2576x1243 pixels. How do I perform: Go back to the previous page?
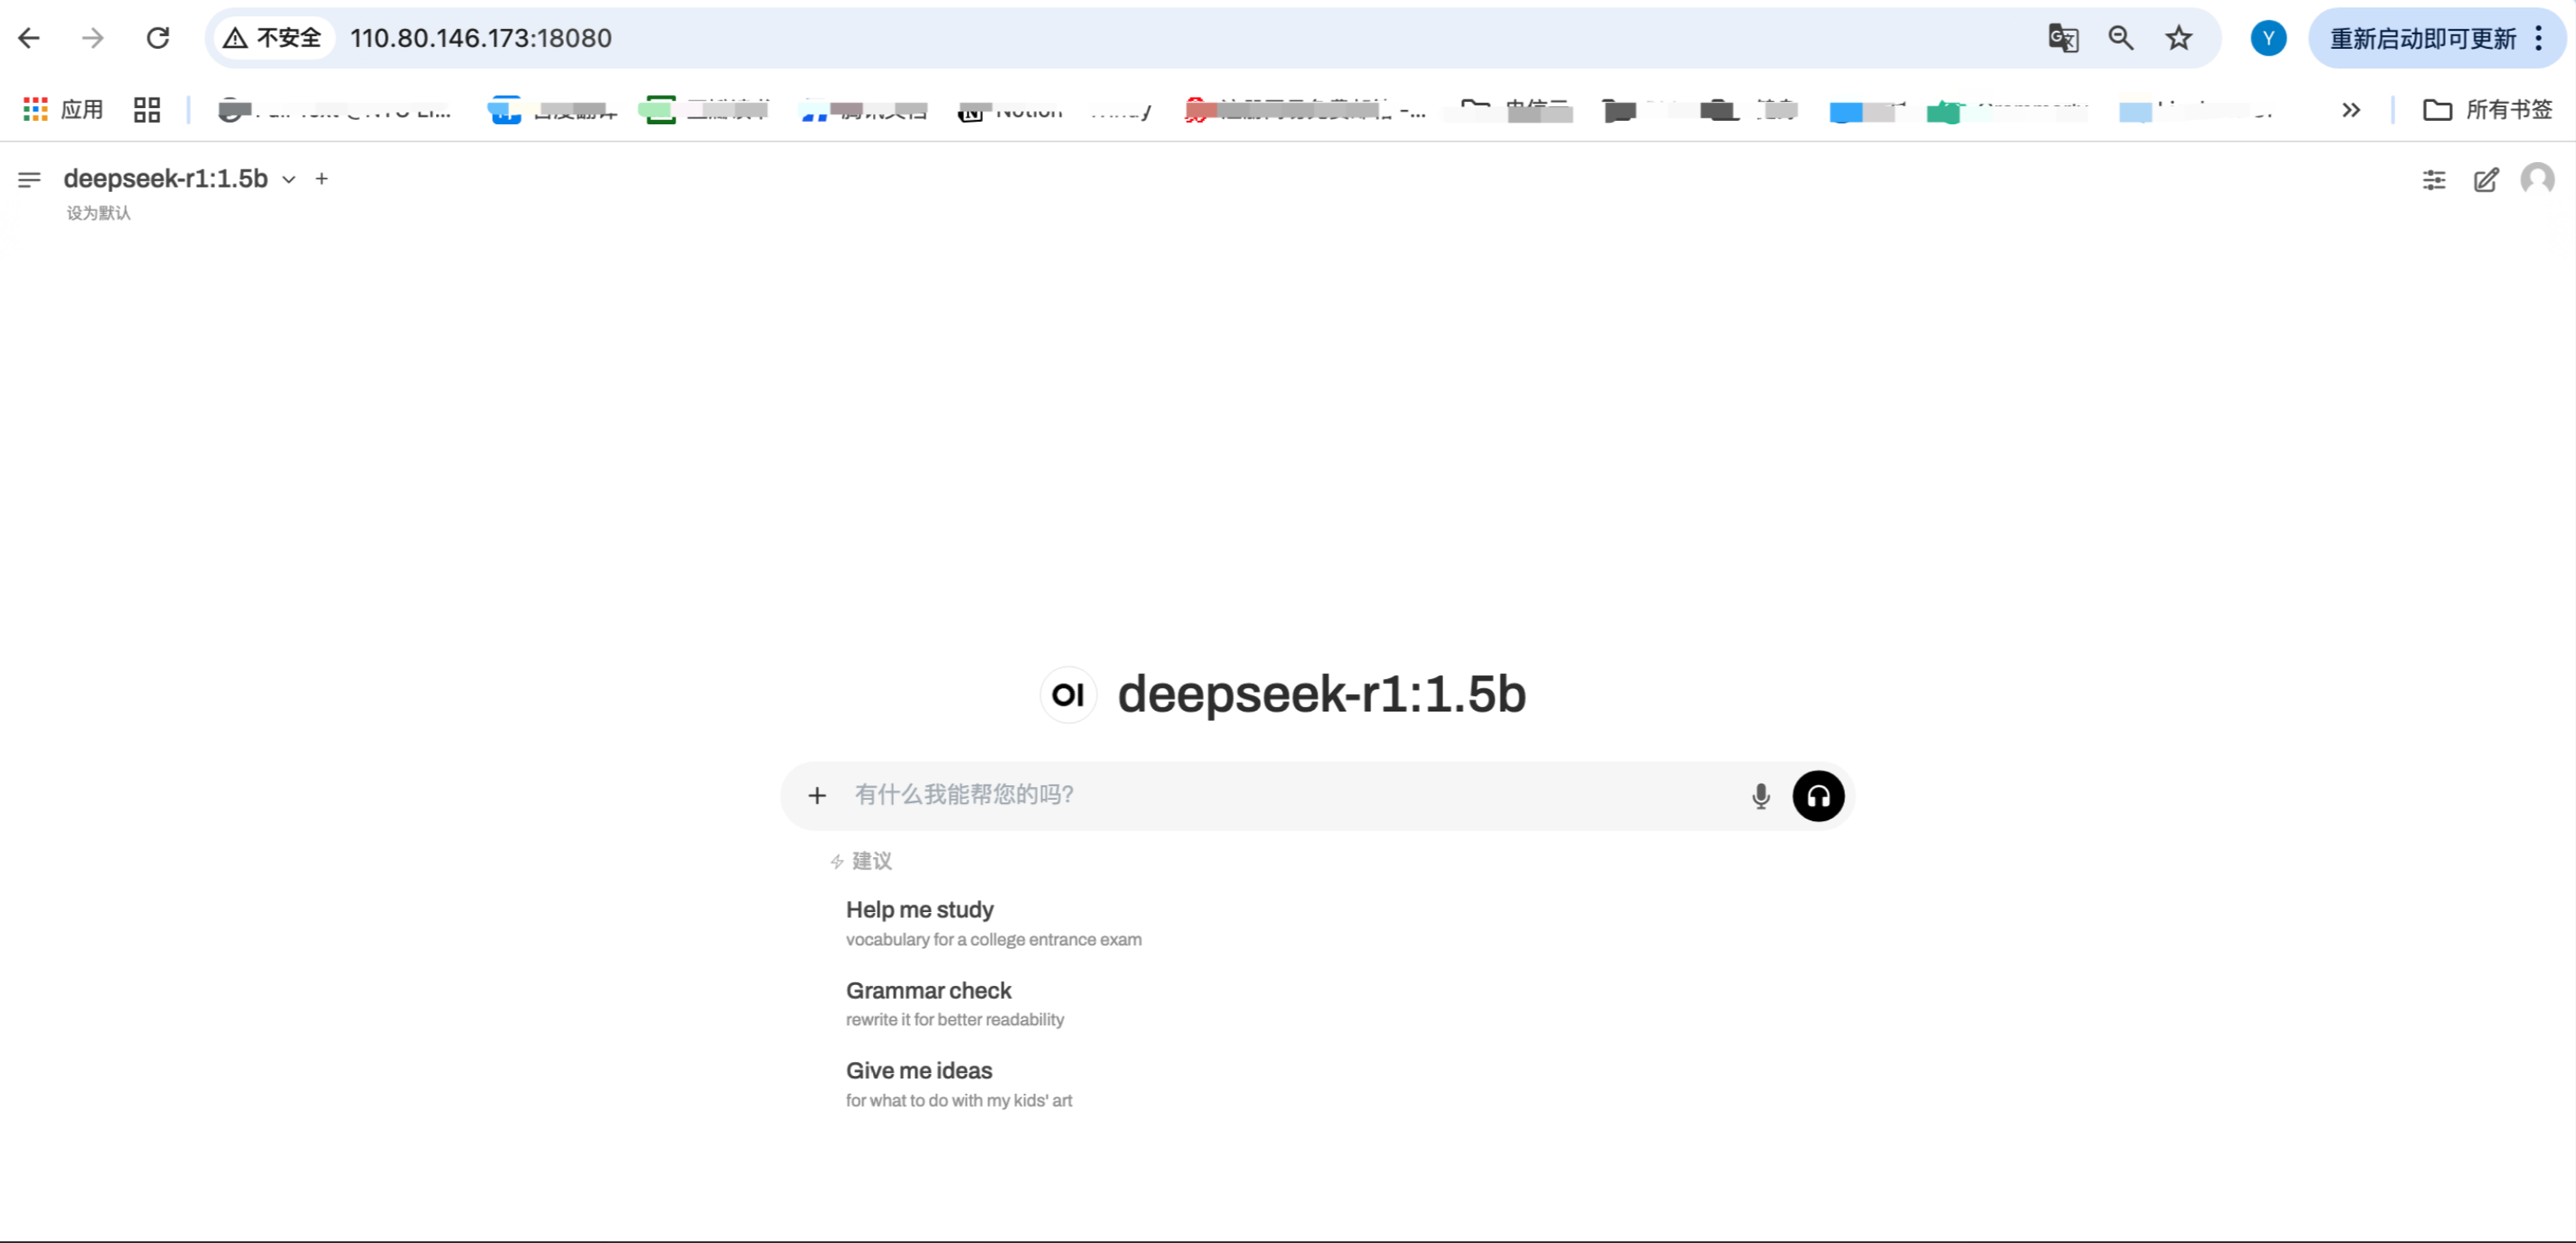[x=29, y=38]
